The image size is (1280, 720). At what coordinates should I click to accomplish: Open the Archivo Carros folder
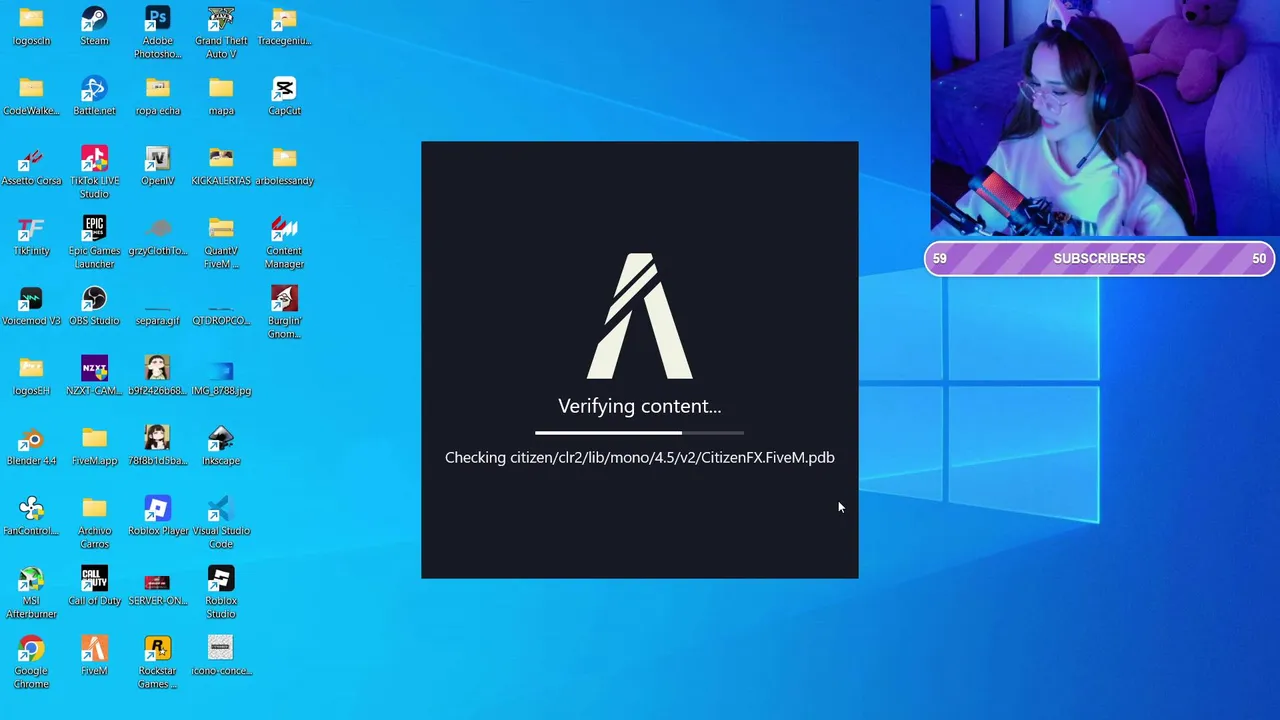coord(94,523)
